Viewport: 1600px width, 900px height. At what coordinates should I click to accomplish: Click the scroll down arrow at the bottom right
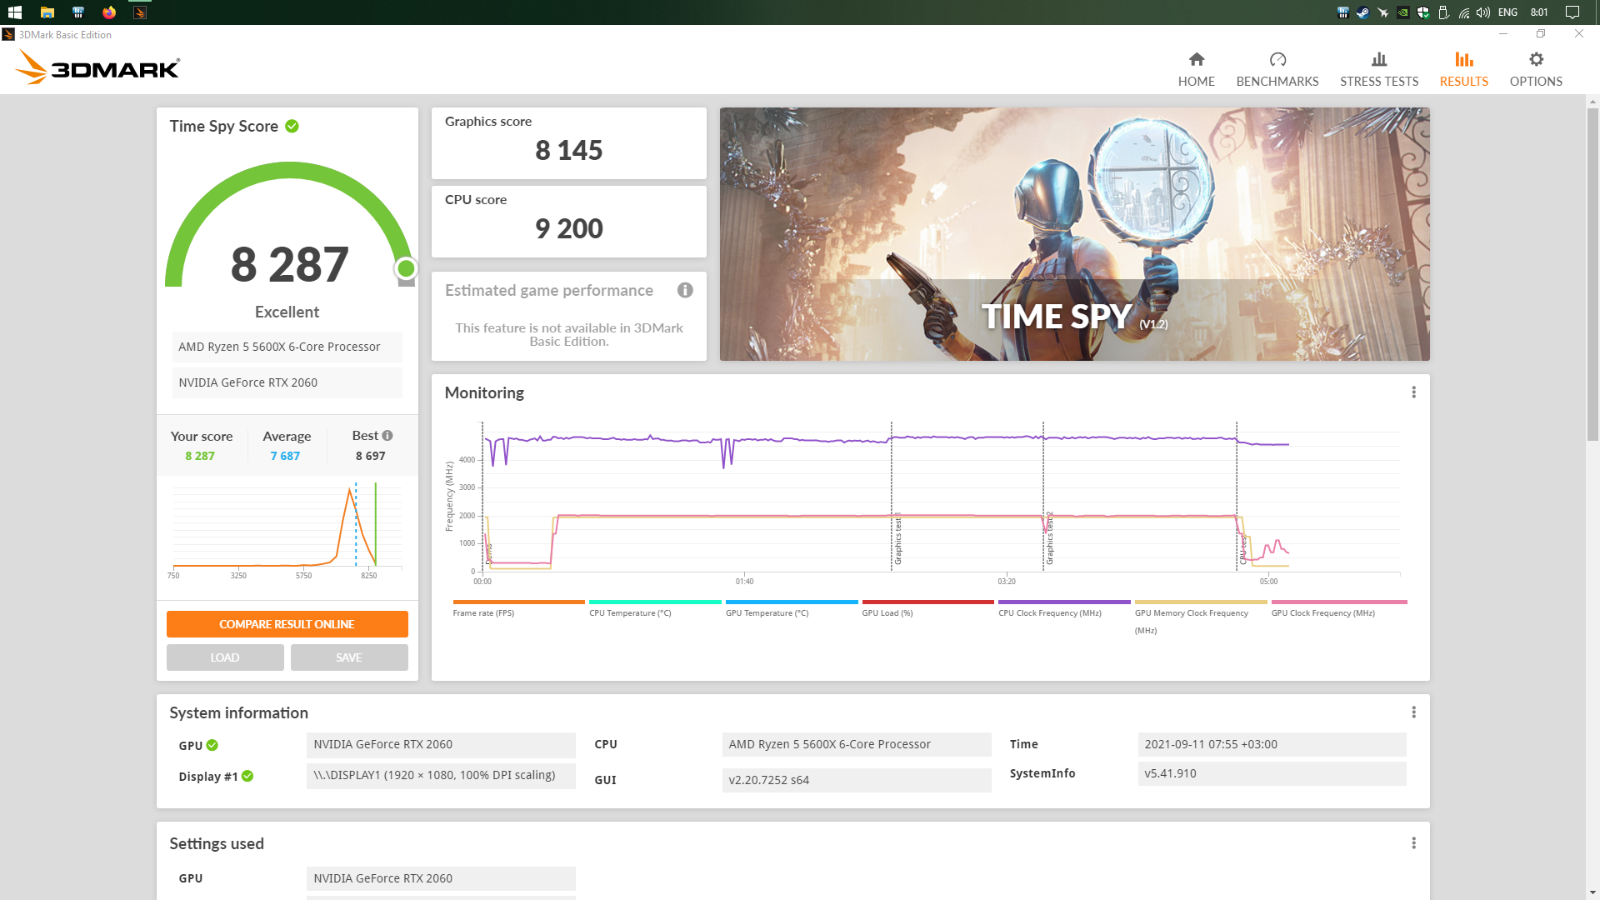[x=1592, y=892]
